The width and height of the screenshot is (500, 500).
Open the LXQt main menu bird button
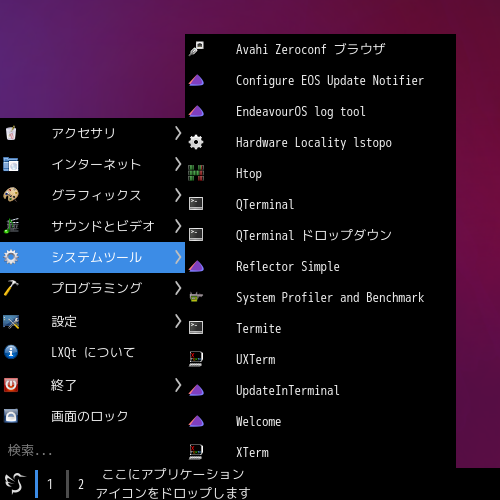(15, 483)
